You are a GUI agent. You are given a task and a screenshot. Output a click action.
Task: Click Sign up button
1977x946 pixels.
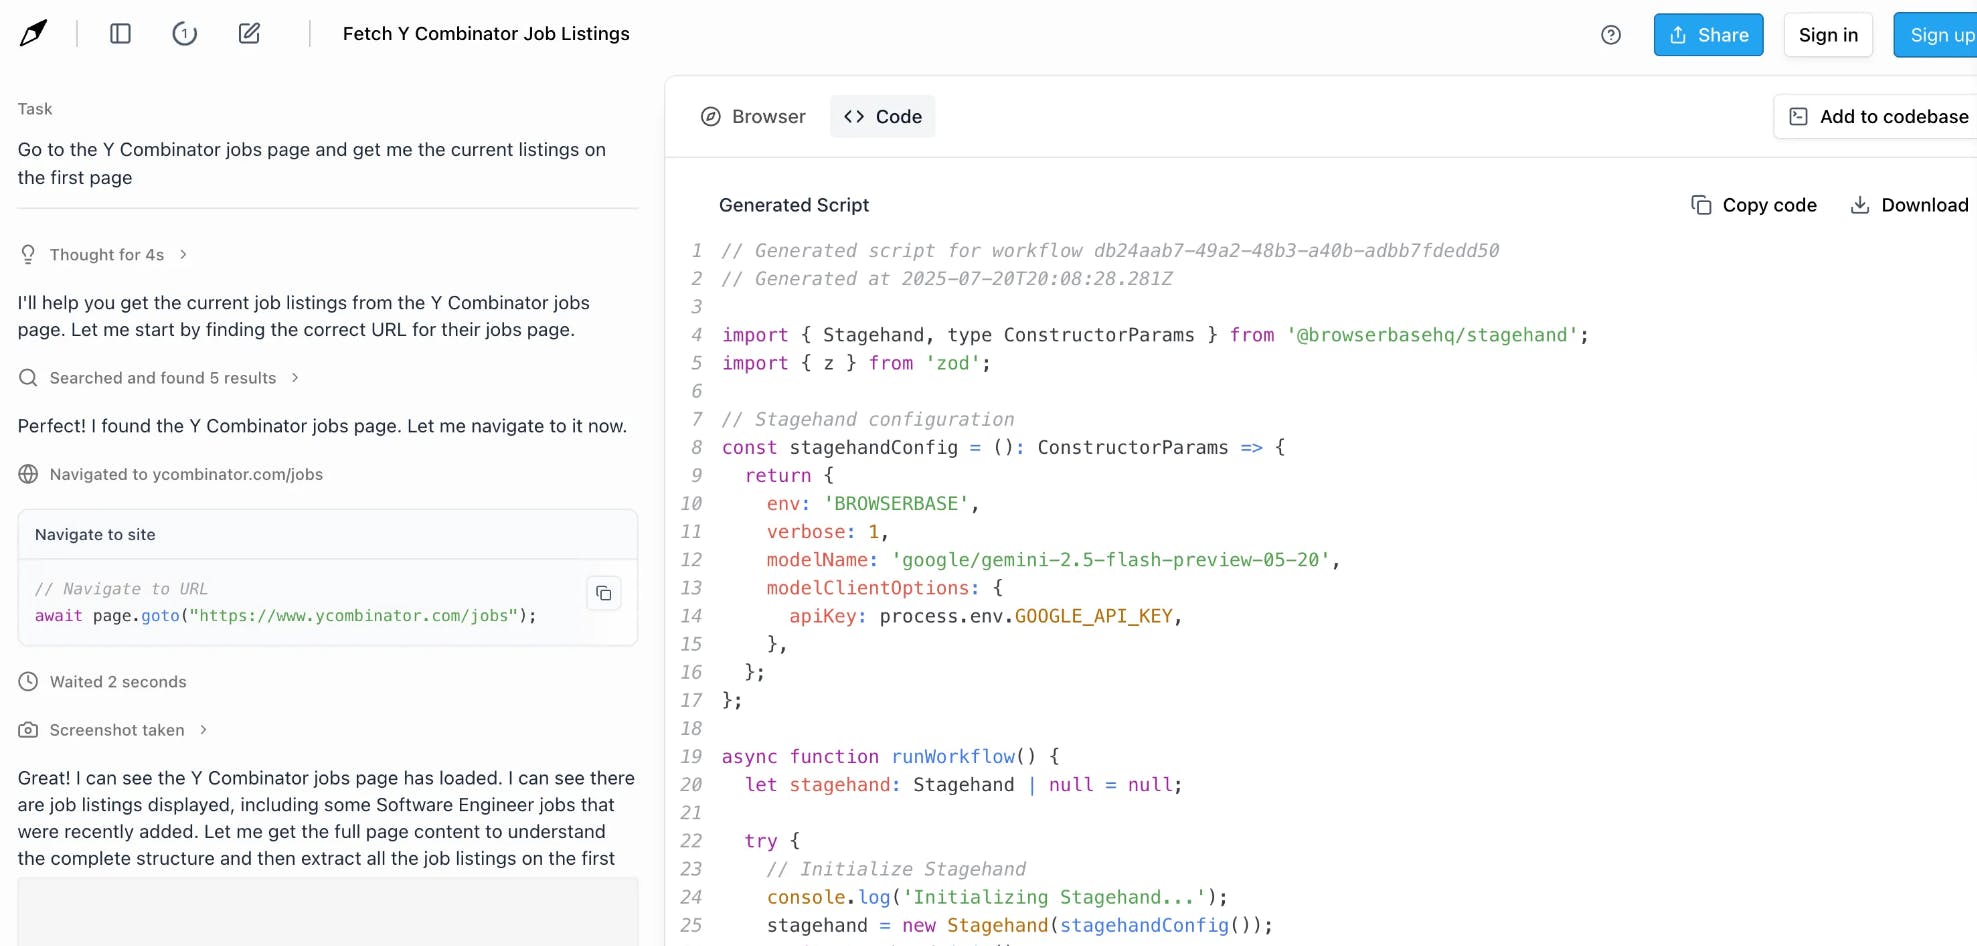pos(1936,35)
